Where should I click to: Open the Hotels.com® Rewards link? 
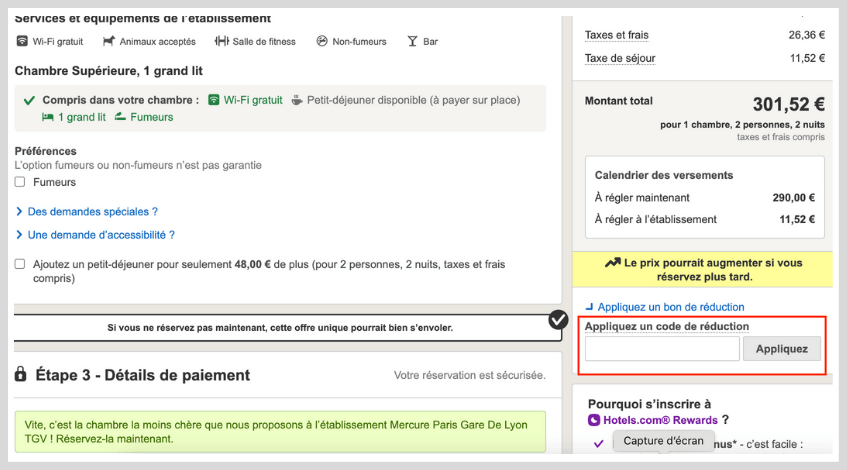pos(660,420)
